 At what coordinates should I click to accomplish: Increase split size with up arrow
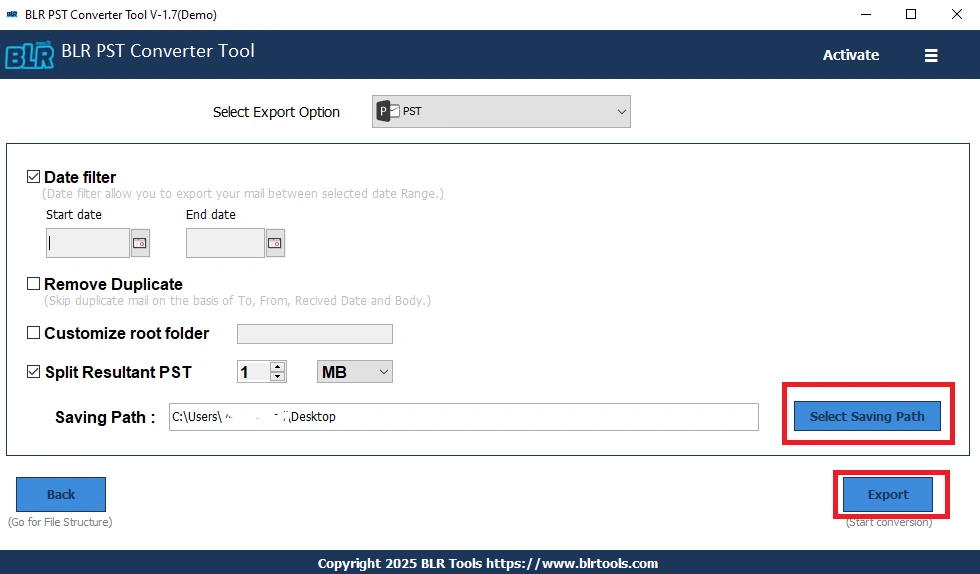click(x=278, y=366)
